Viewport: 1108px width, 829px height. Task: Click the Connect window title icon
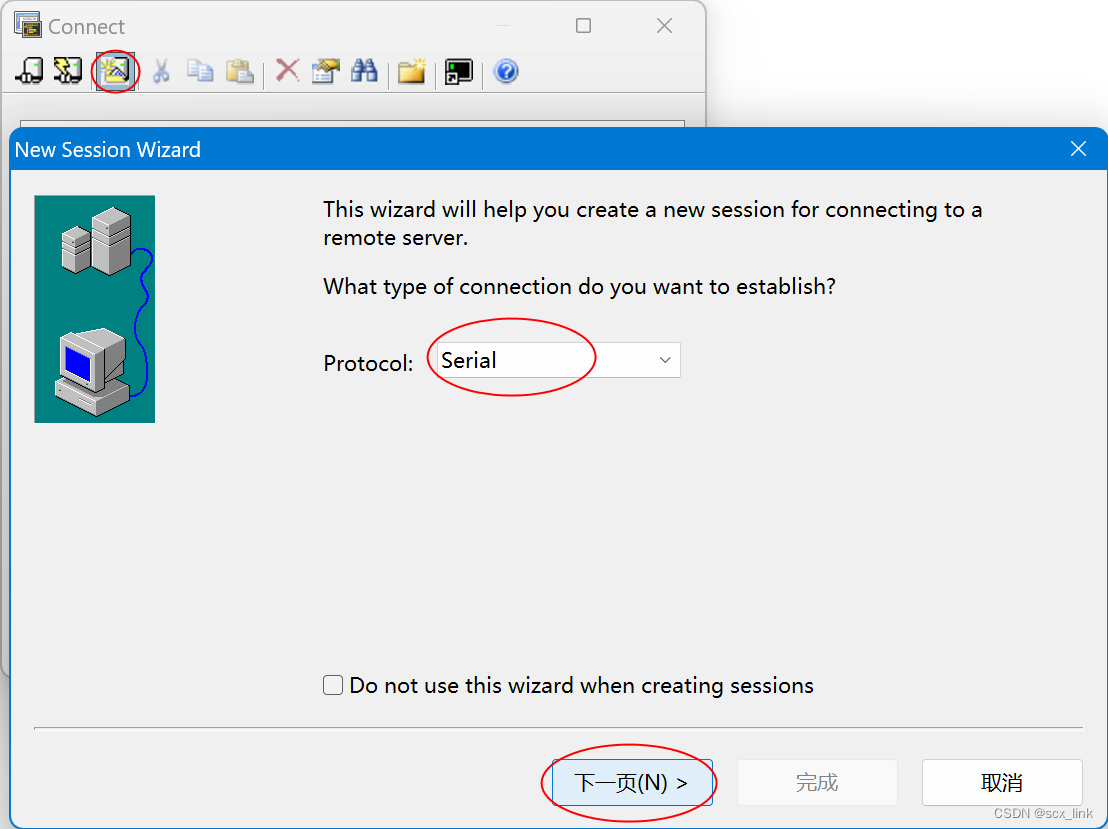(28, 25)
